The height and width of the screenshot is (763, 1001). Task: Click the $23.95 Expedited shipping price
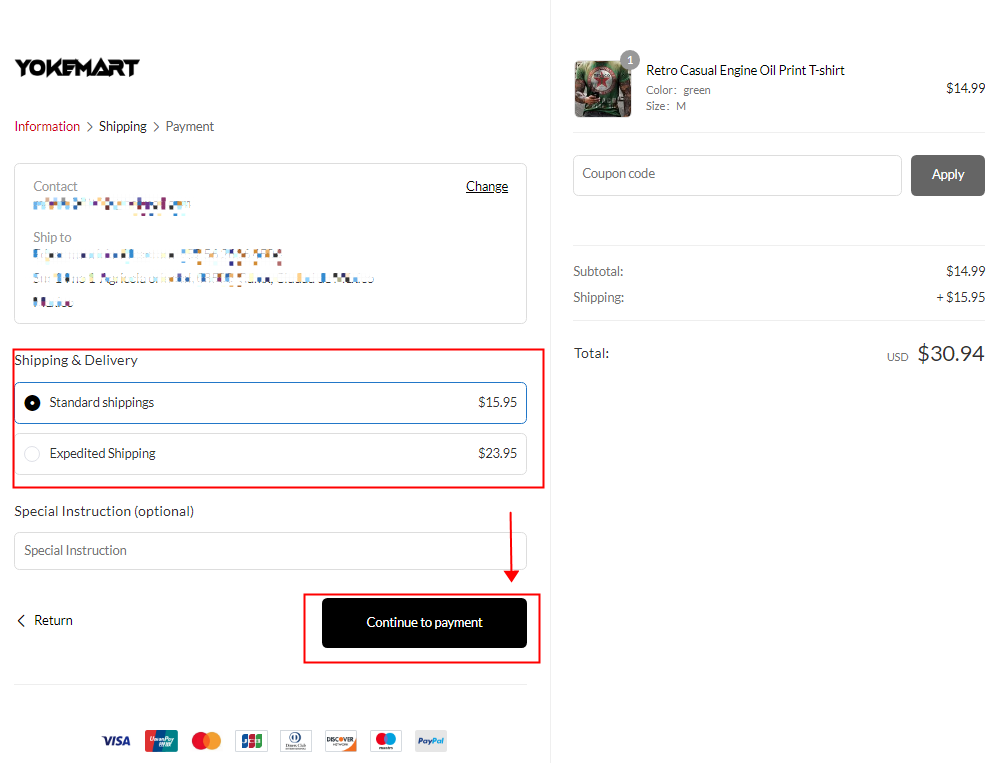click(497, 453)
